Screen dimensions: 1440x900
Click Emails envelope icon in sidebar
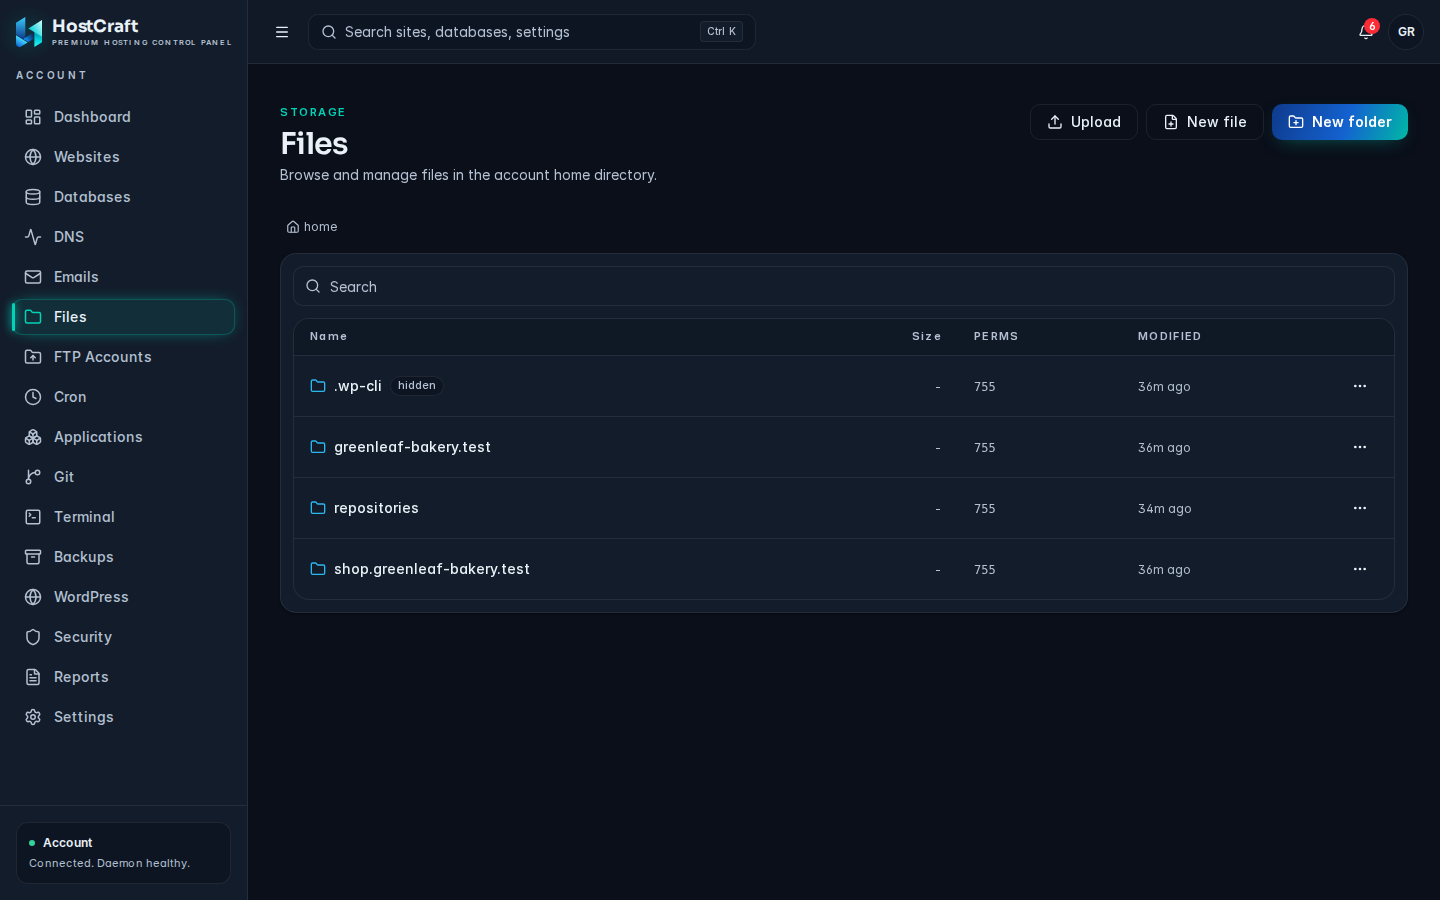(33, 277)
